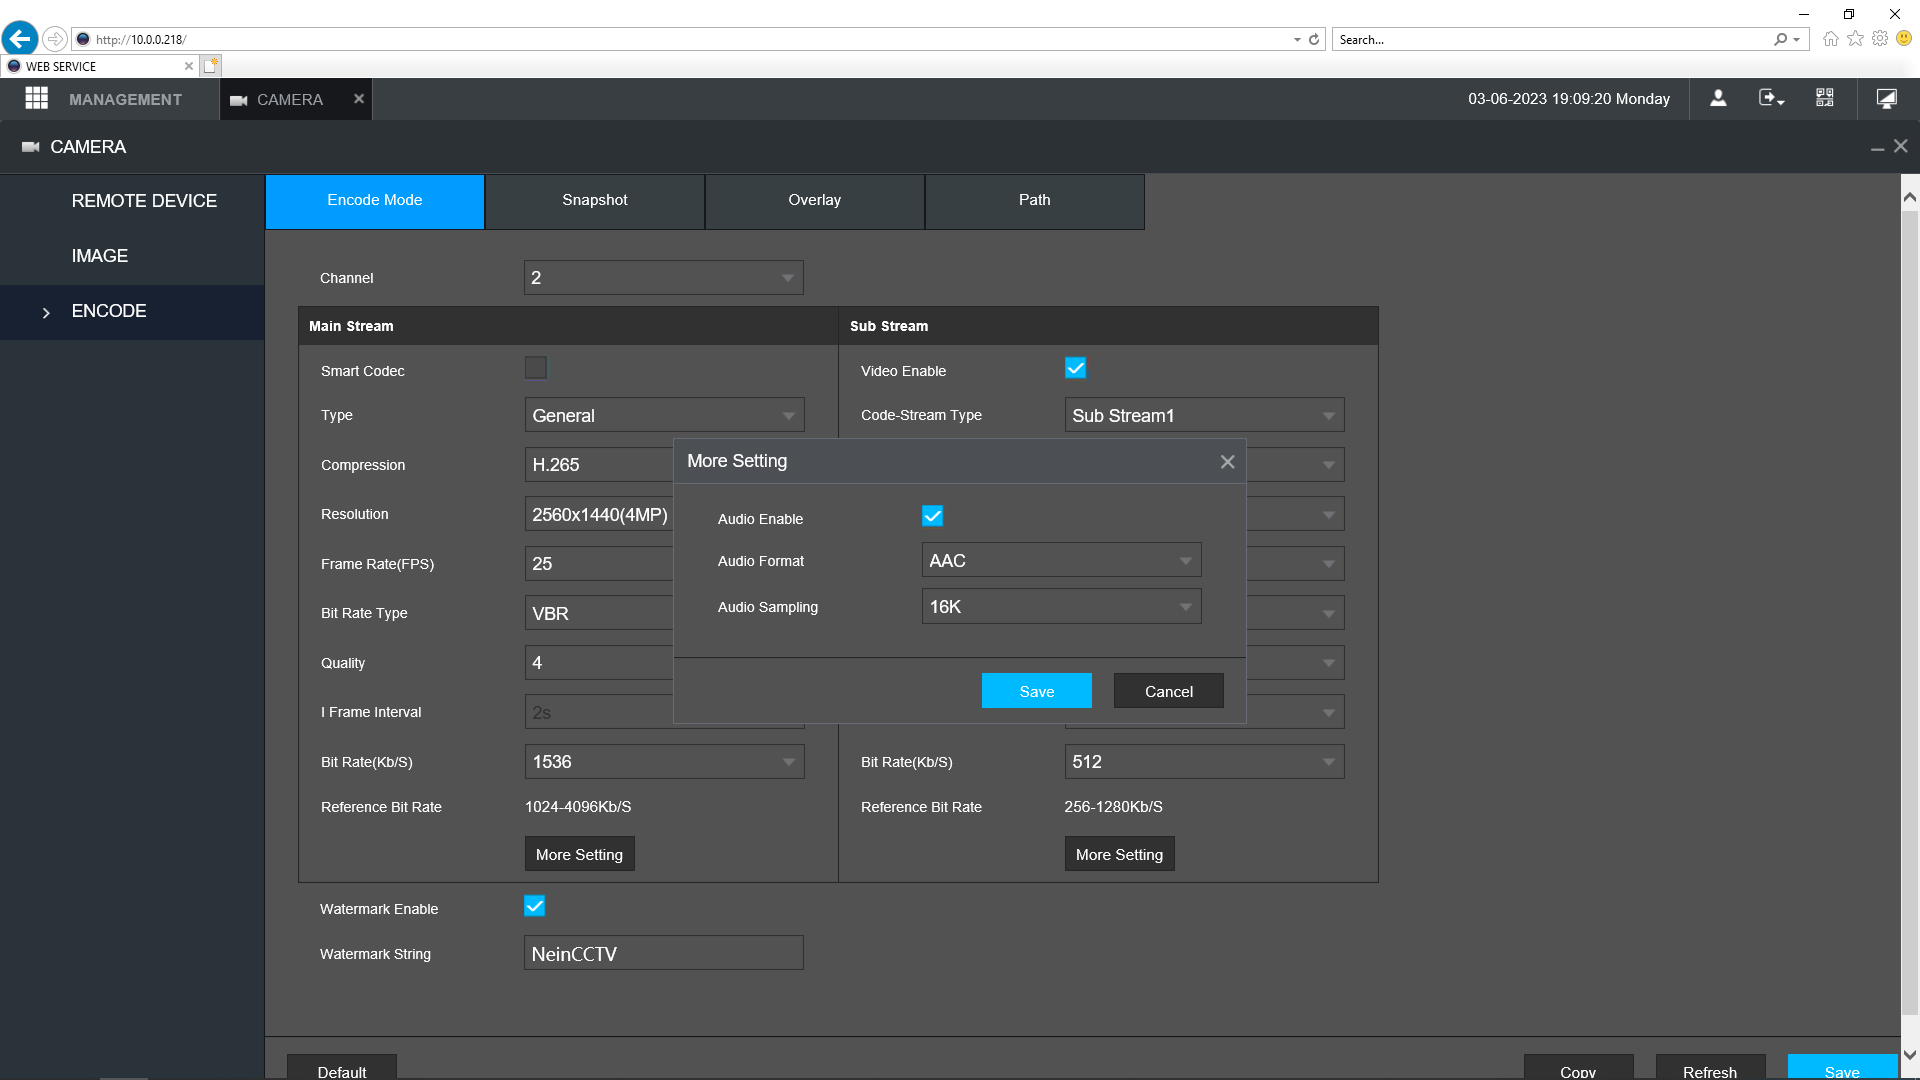Toggle the Watermark Enable checkbox

coord(535,906)
